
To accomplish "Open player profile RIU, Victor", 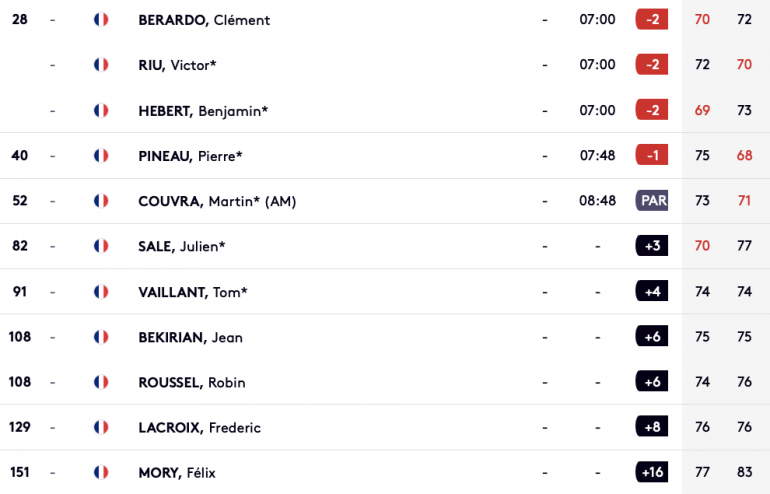I will coord(177,65).
